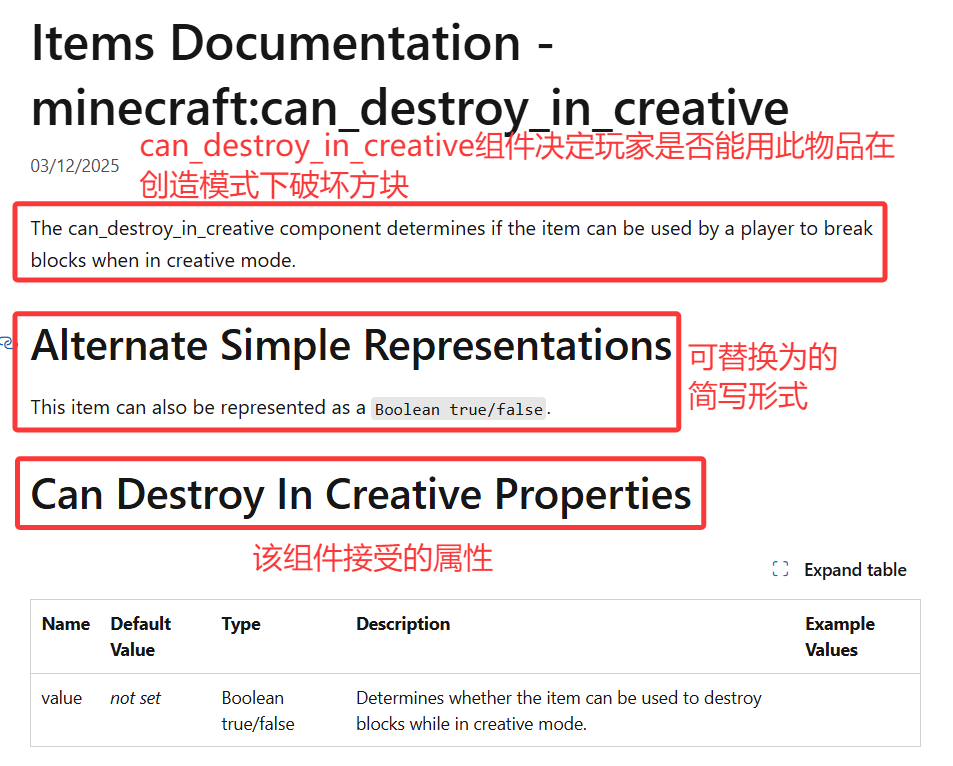
Task: Click the value row in the properties table
Action: click(62, 698)
